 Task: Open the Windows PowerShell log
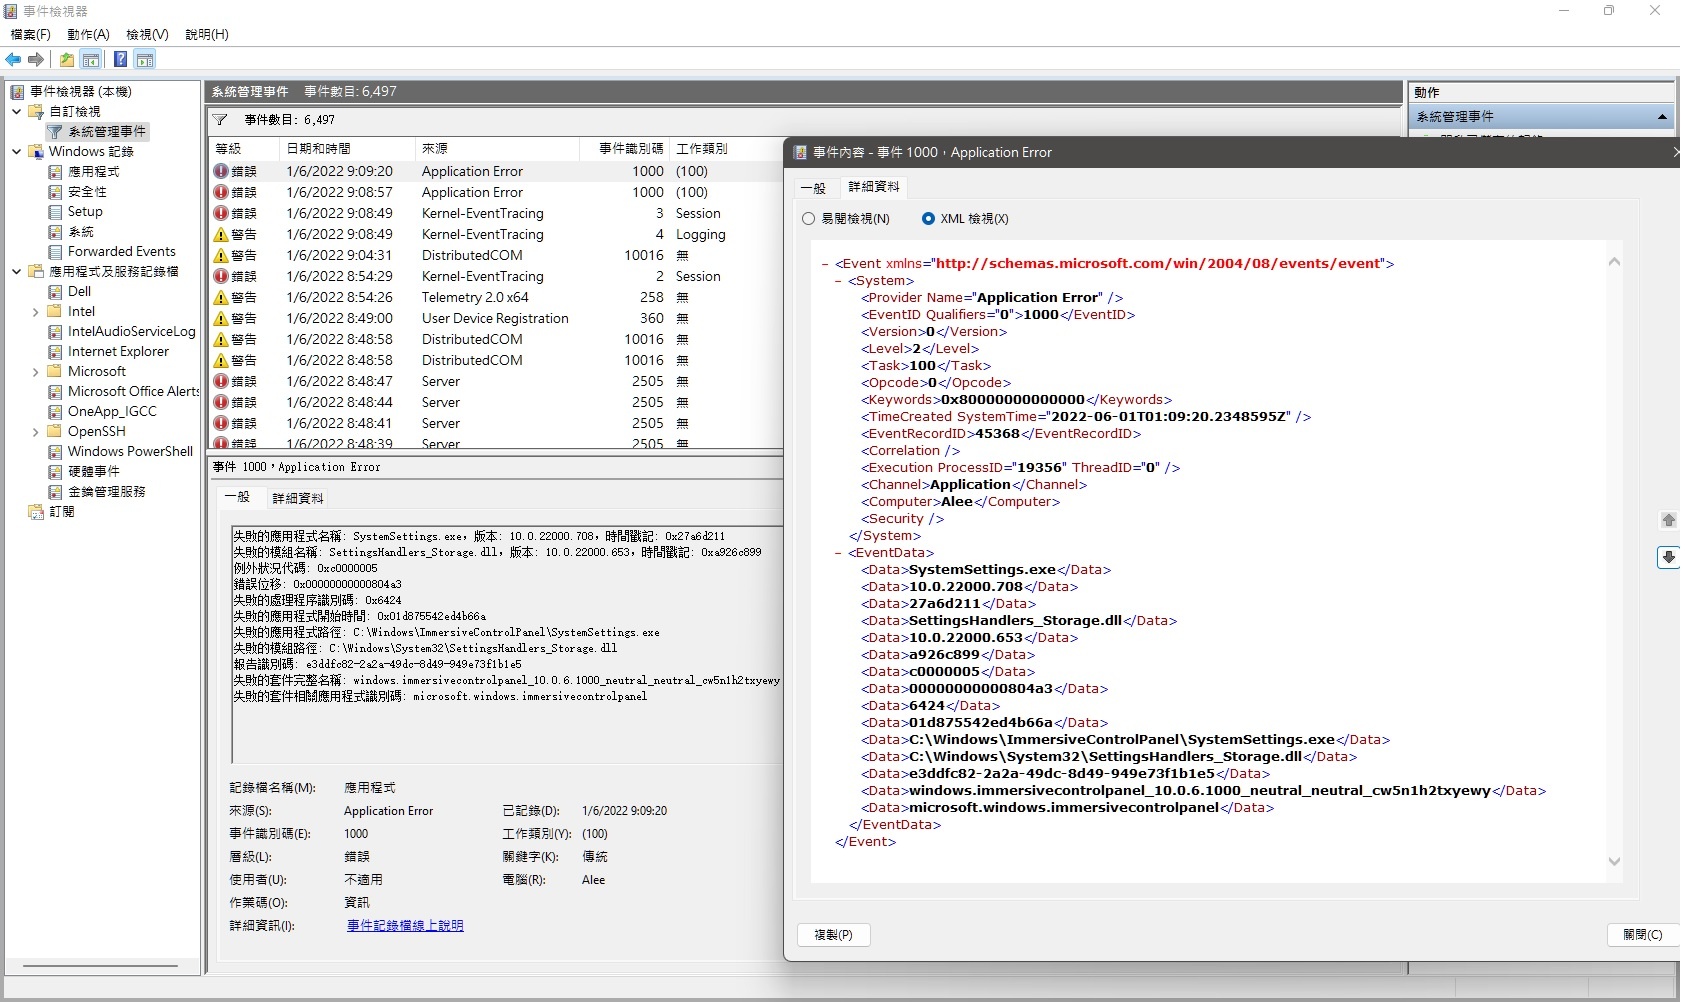(130, 452)
